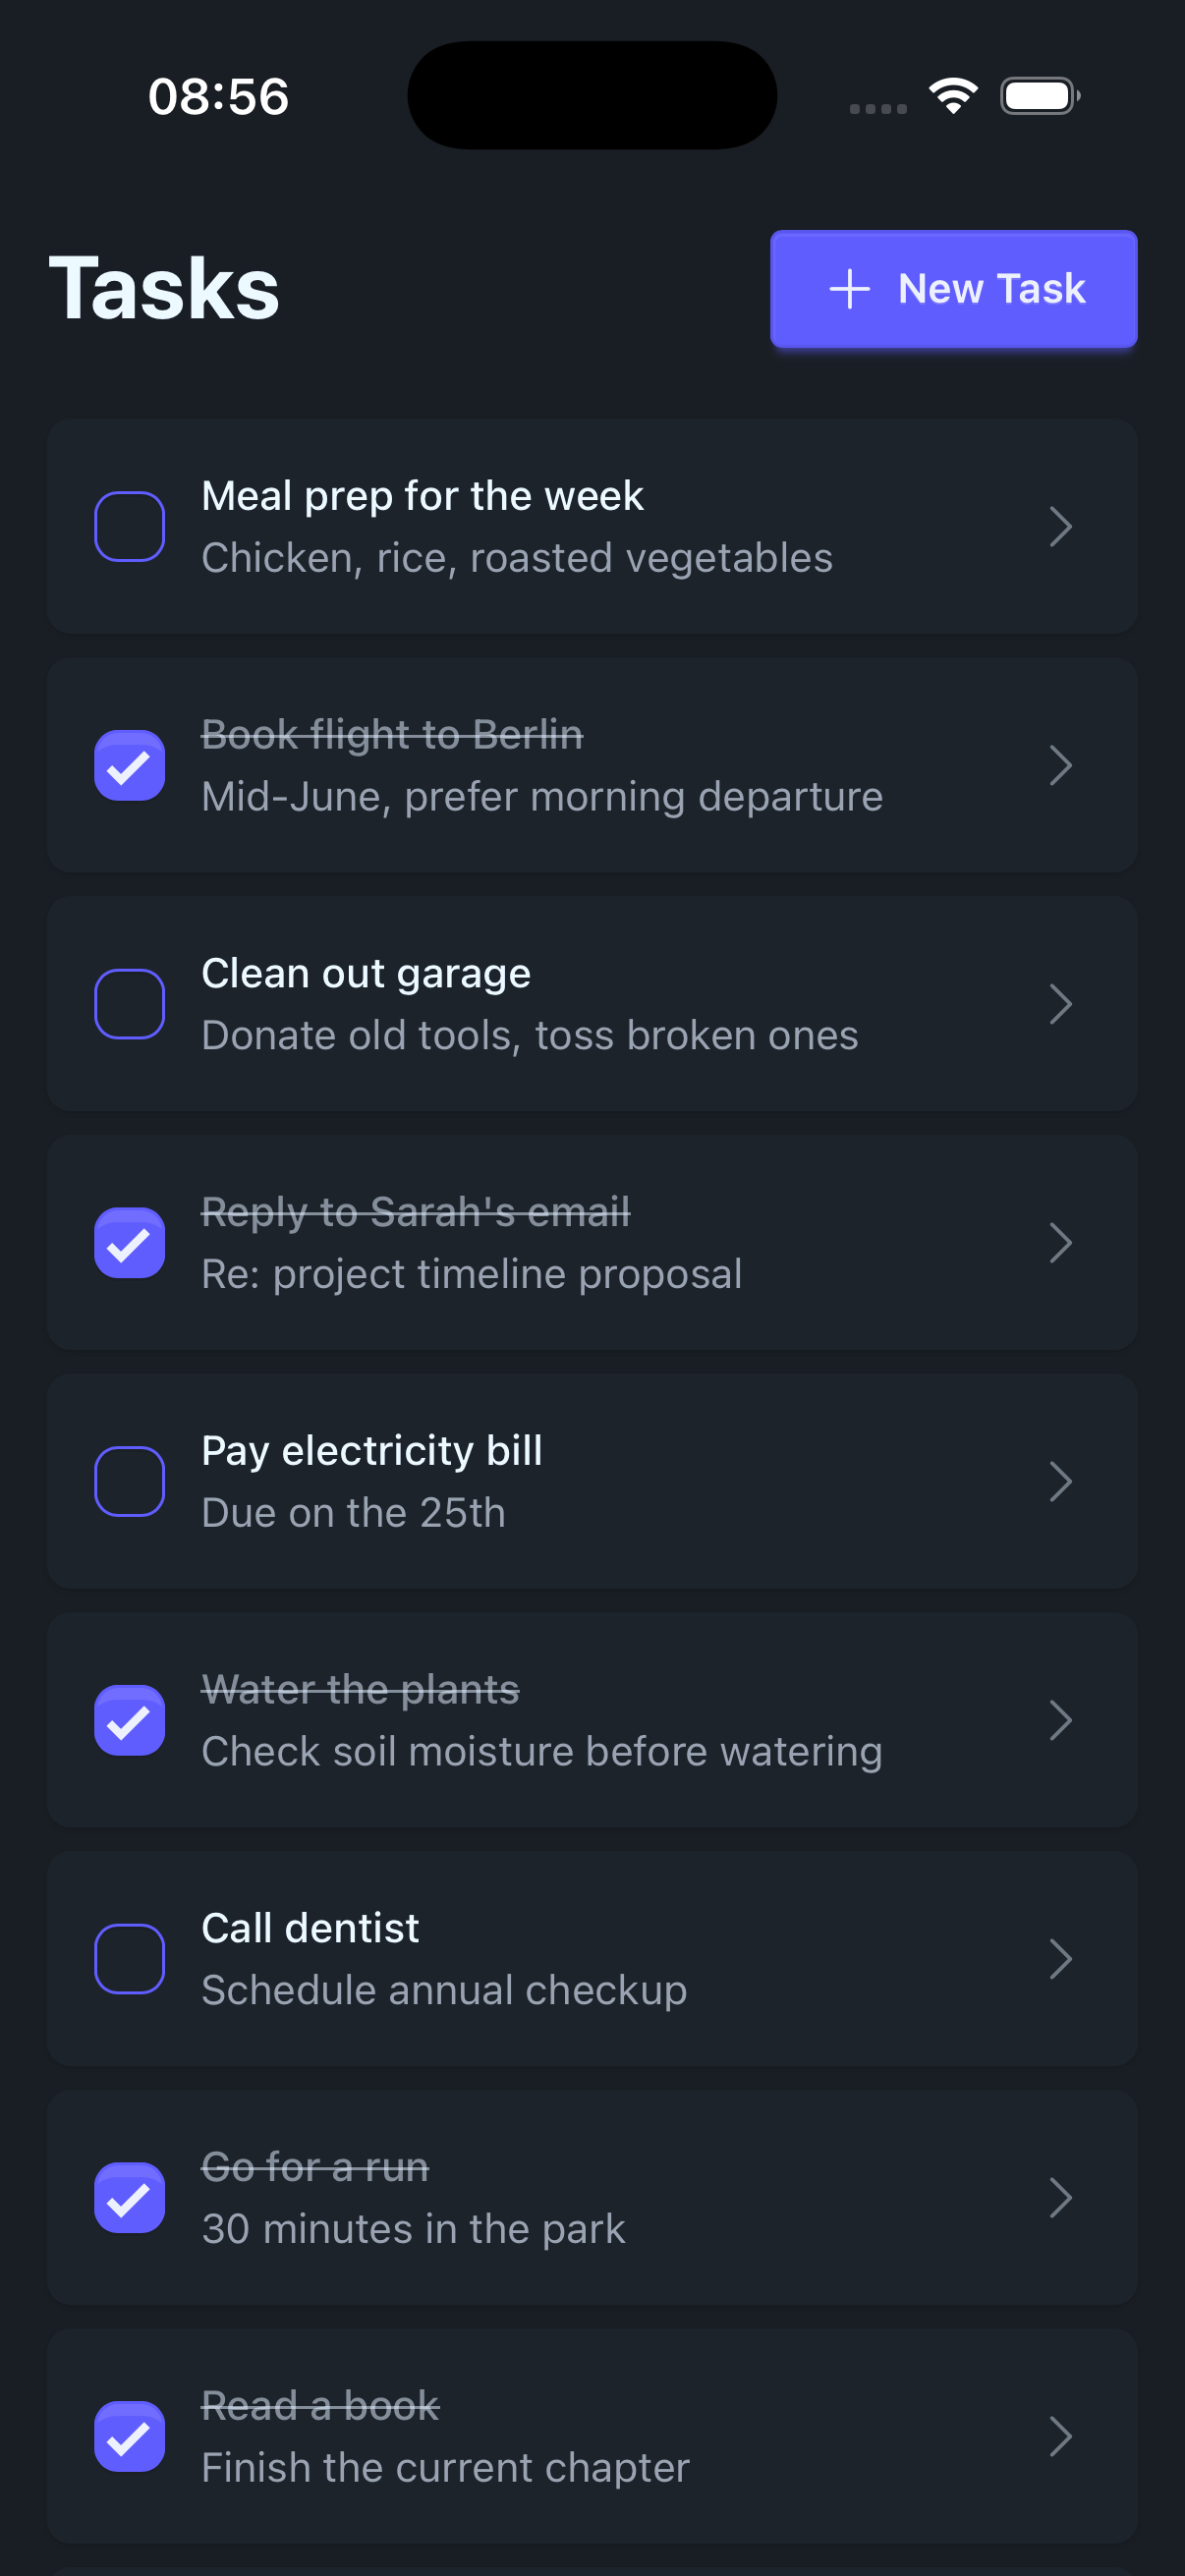1185x2576 pixels.
Task: Uncheck the Go for a run task
Action: tap(130, 2197)
